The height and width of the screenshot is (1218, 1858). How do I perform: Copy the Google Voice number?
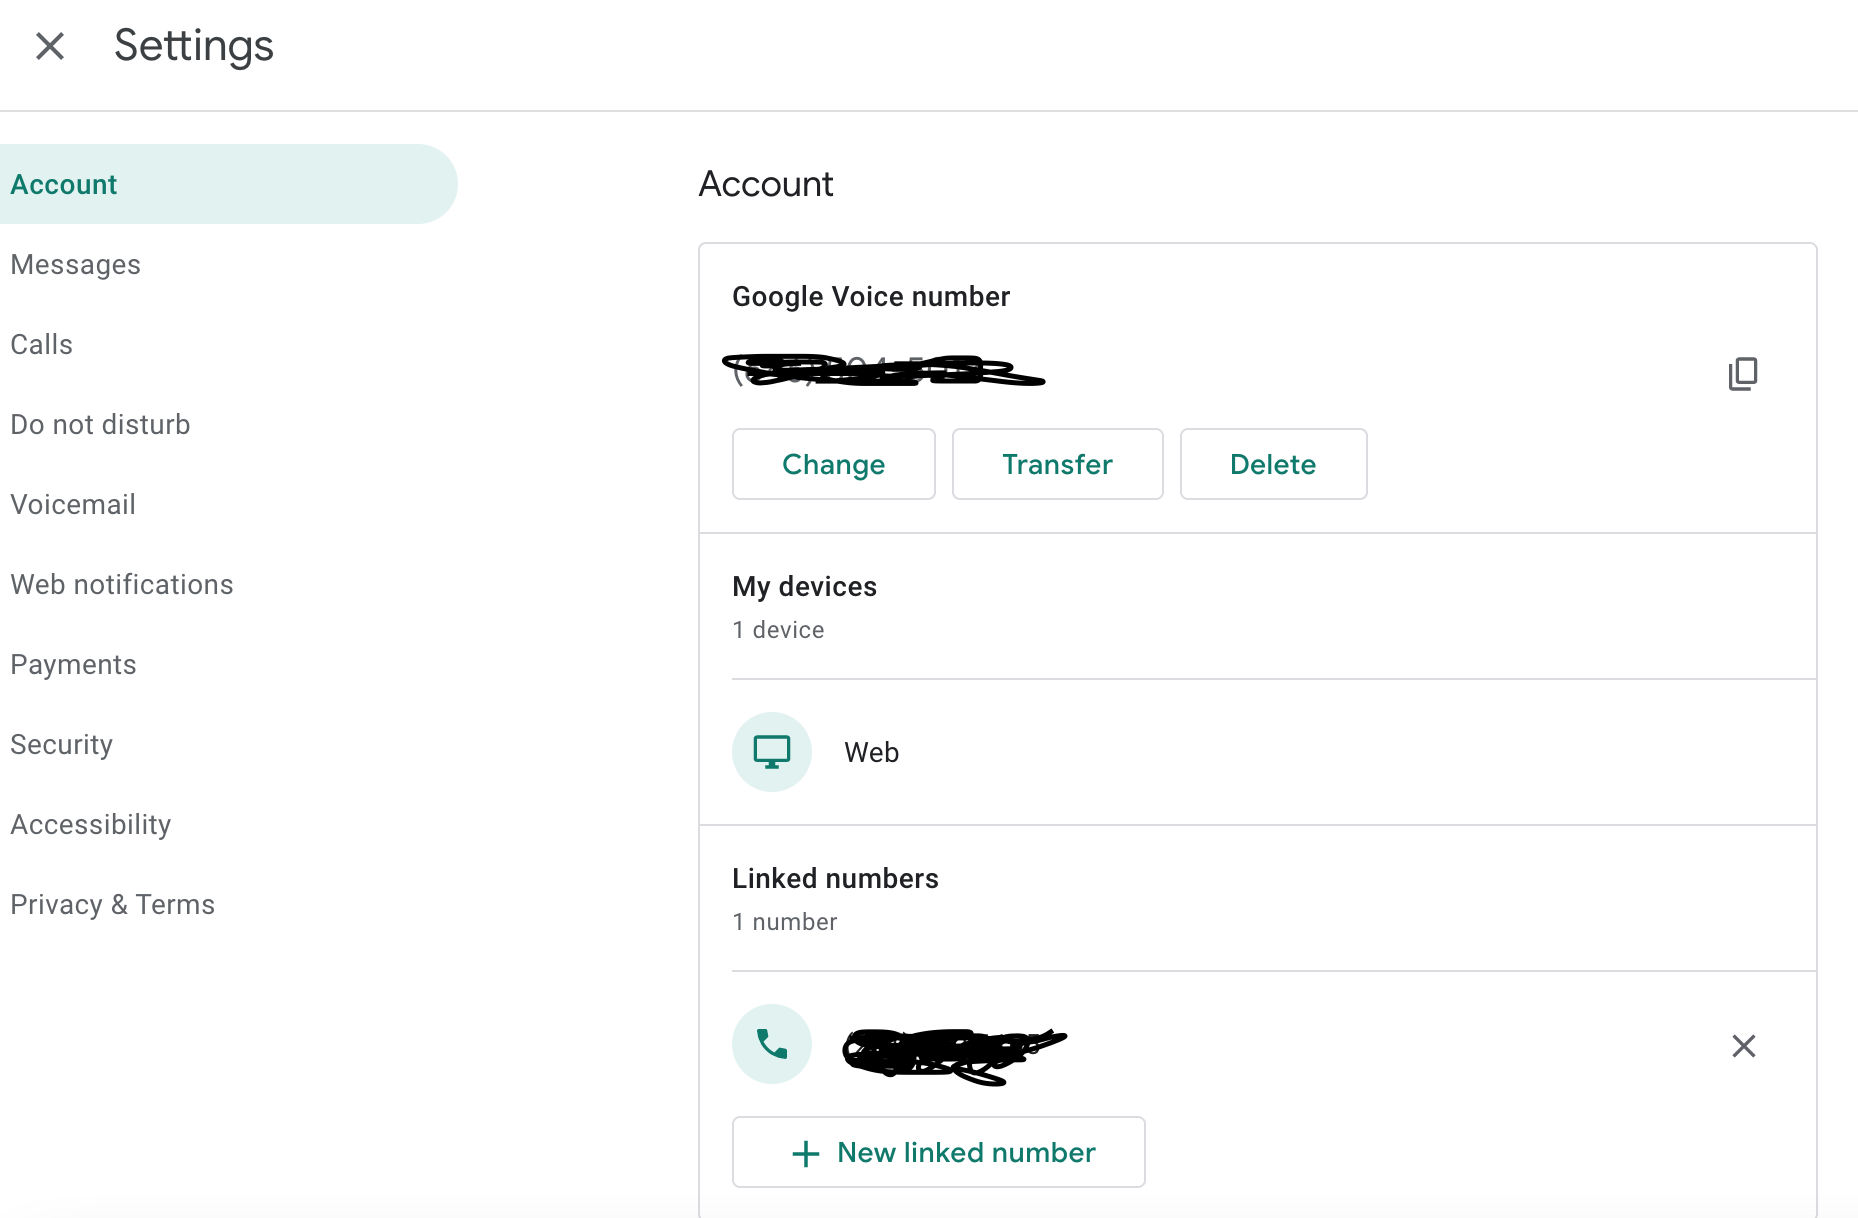coord(1743,374)
